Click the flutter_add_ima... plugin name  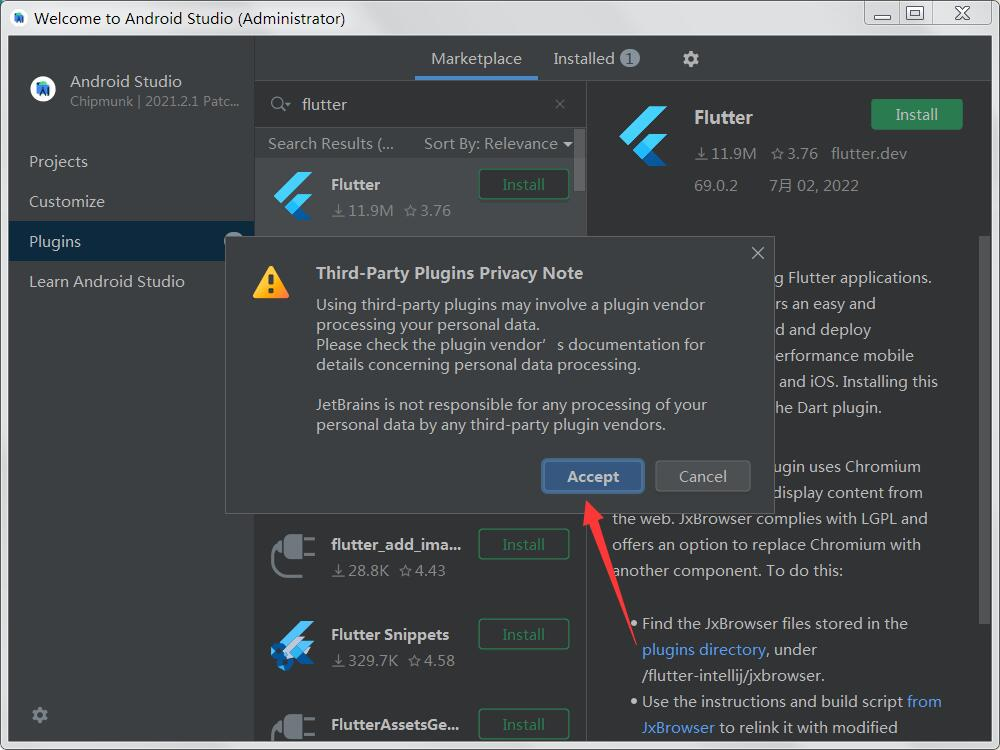pyautogui.click(x=395, y=545)
